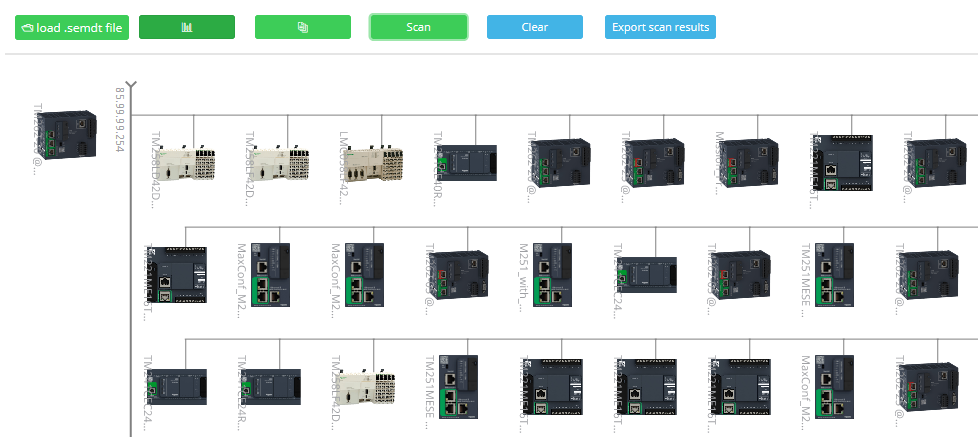Open the bar chart statistics button
The height and width of the screenshot is (437, 978).
click(186, 27)
